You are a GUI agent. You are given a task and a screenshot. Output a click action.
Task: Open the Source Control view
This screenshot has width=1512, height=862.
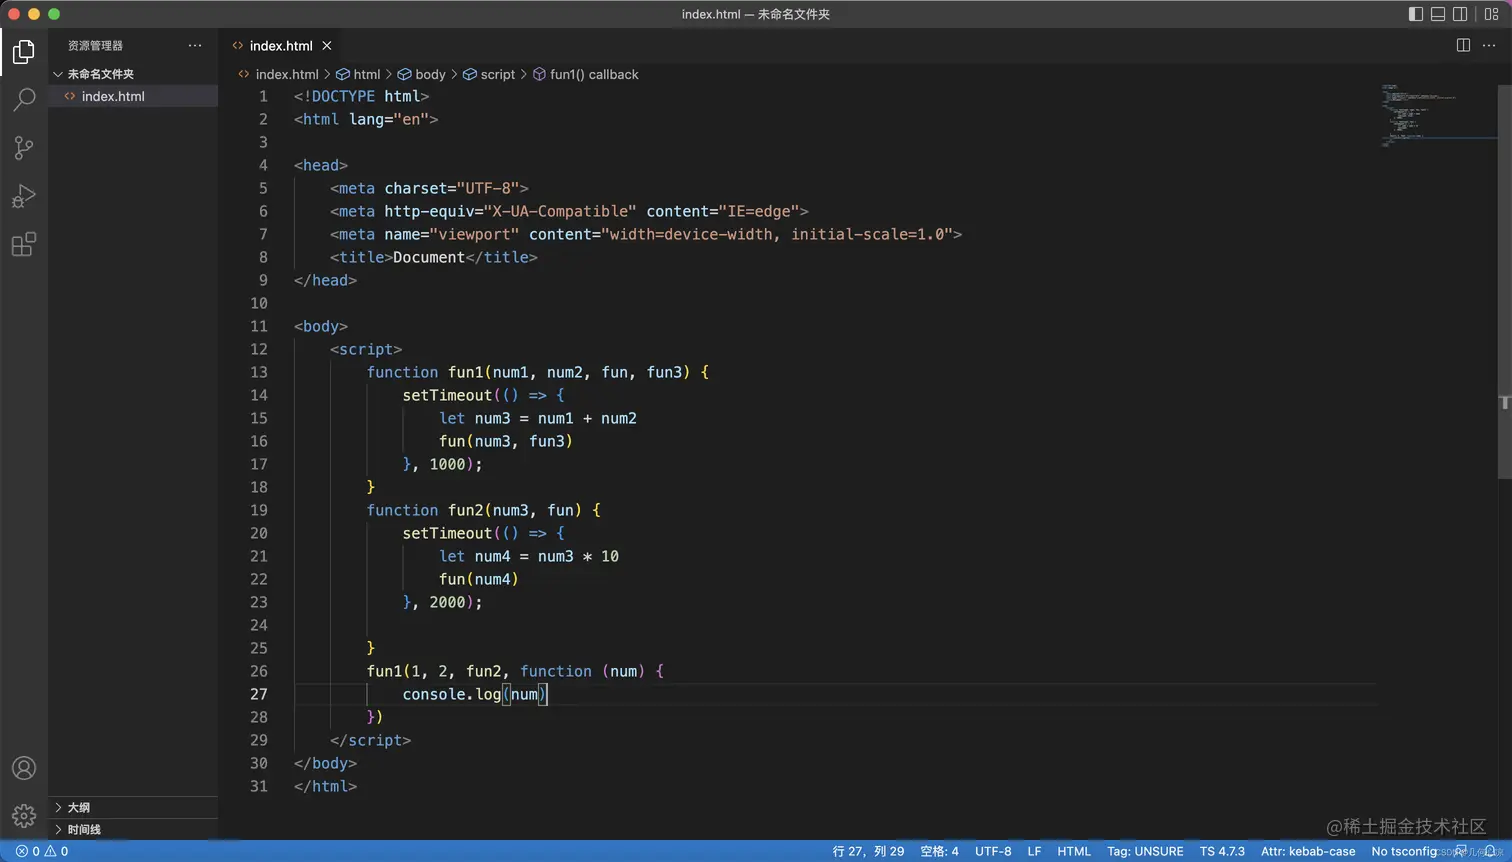tap(24, 148)
